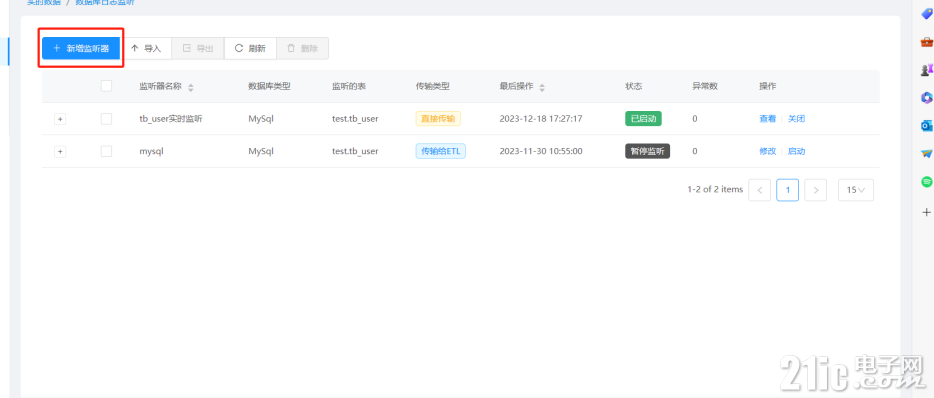Open the Microsoft 365 sidebar icon
This screenshot has width=934, height=398.
tap(926, 98)
